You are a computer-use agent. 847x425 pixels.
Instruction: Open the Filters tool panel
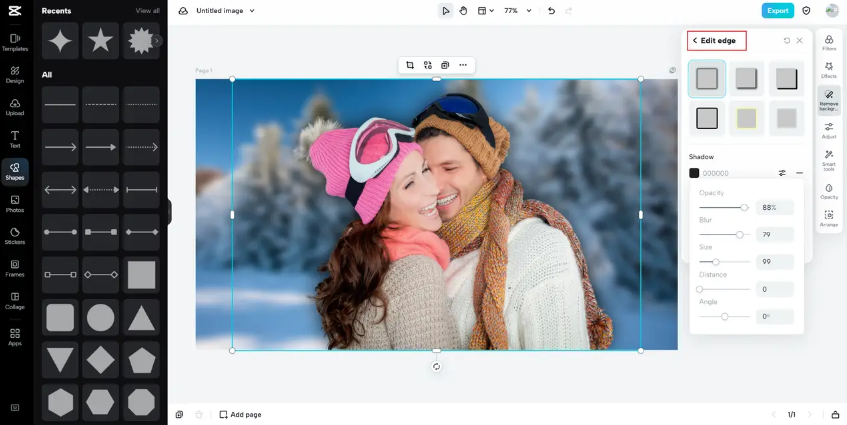pyautogui.click(x=829, y=43)
